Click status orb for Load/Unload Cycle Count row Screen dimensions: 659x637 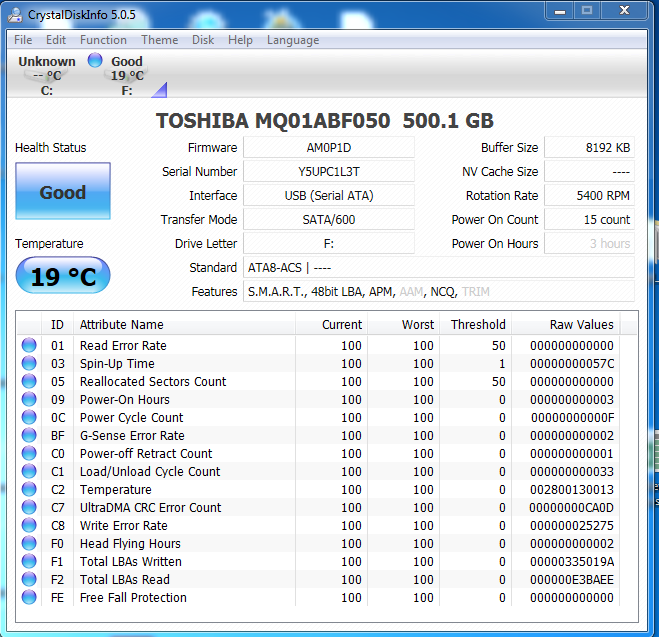click(29, 471)
